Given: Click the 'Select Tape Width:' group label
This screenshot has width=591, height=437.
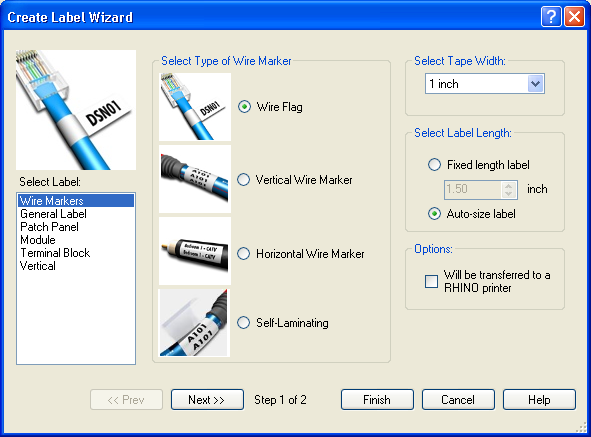Looking at the screenshot, I should (x=460, y=61).
